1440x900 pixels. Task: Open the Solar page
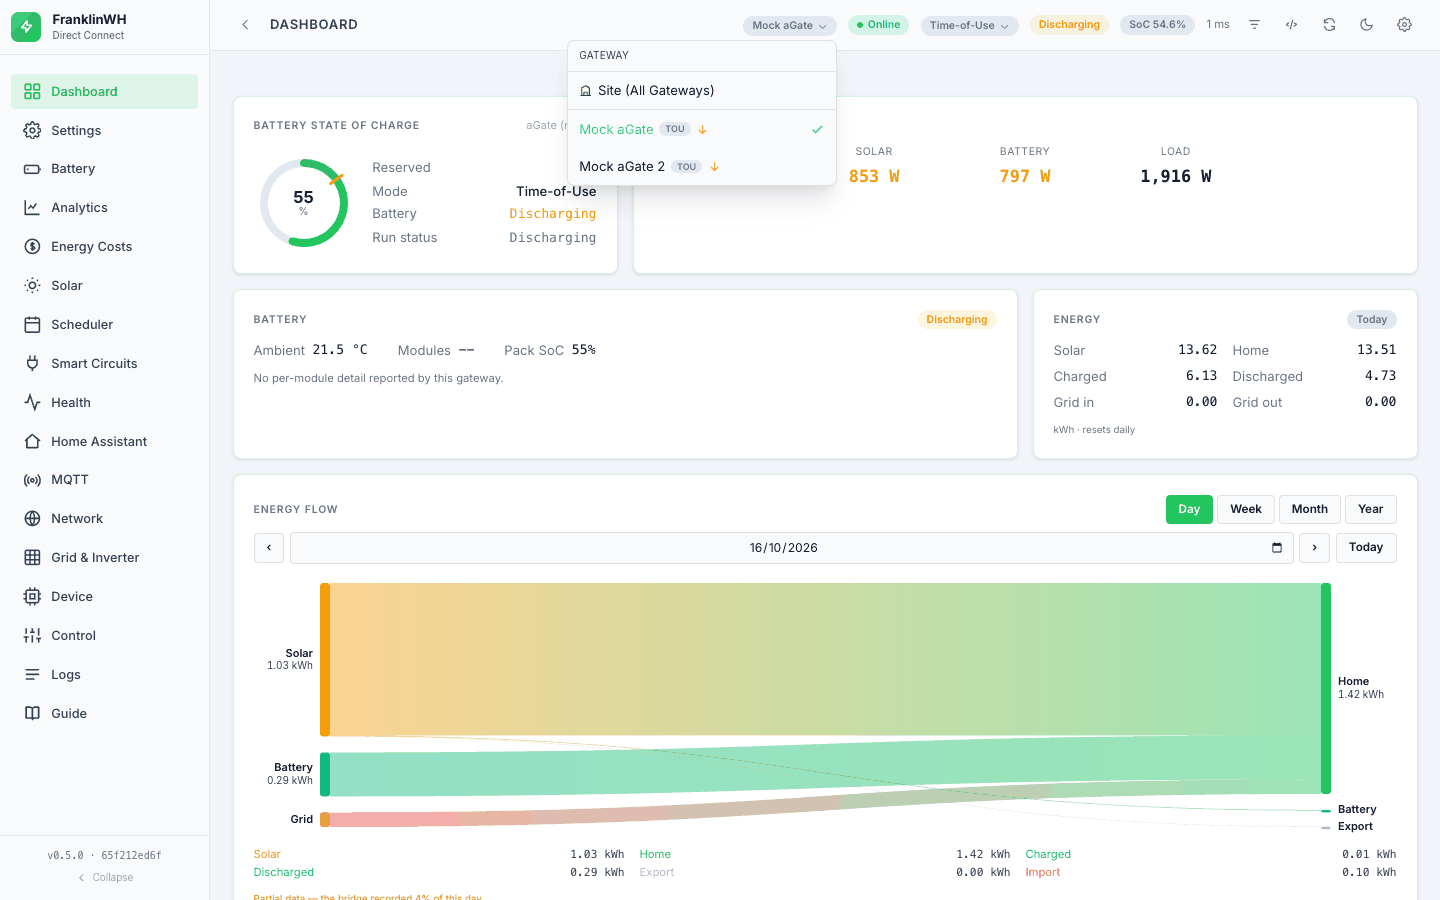(x=104, y=286)
